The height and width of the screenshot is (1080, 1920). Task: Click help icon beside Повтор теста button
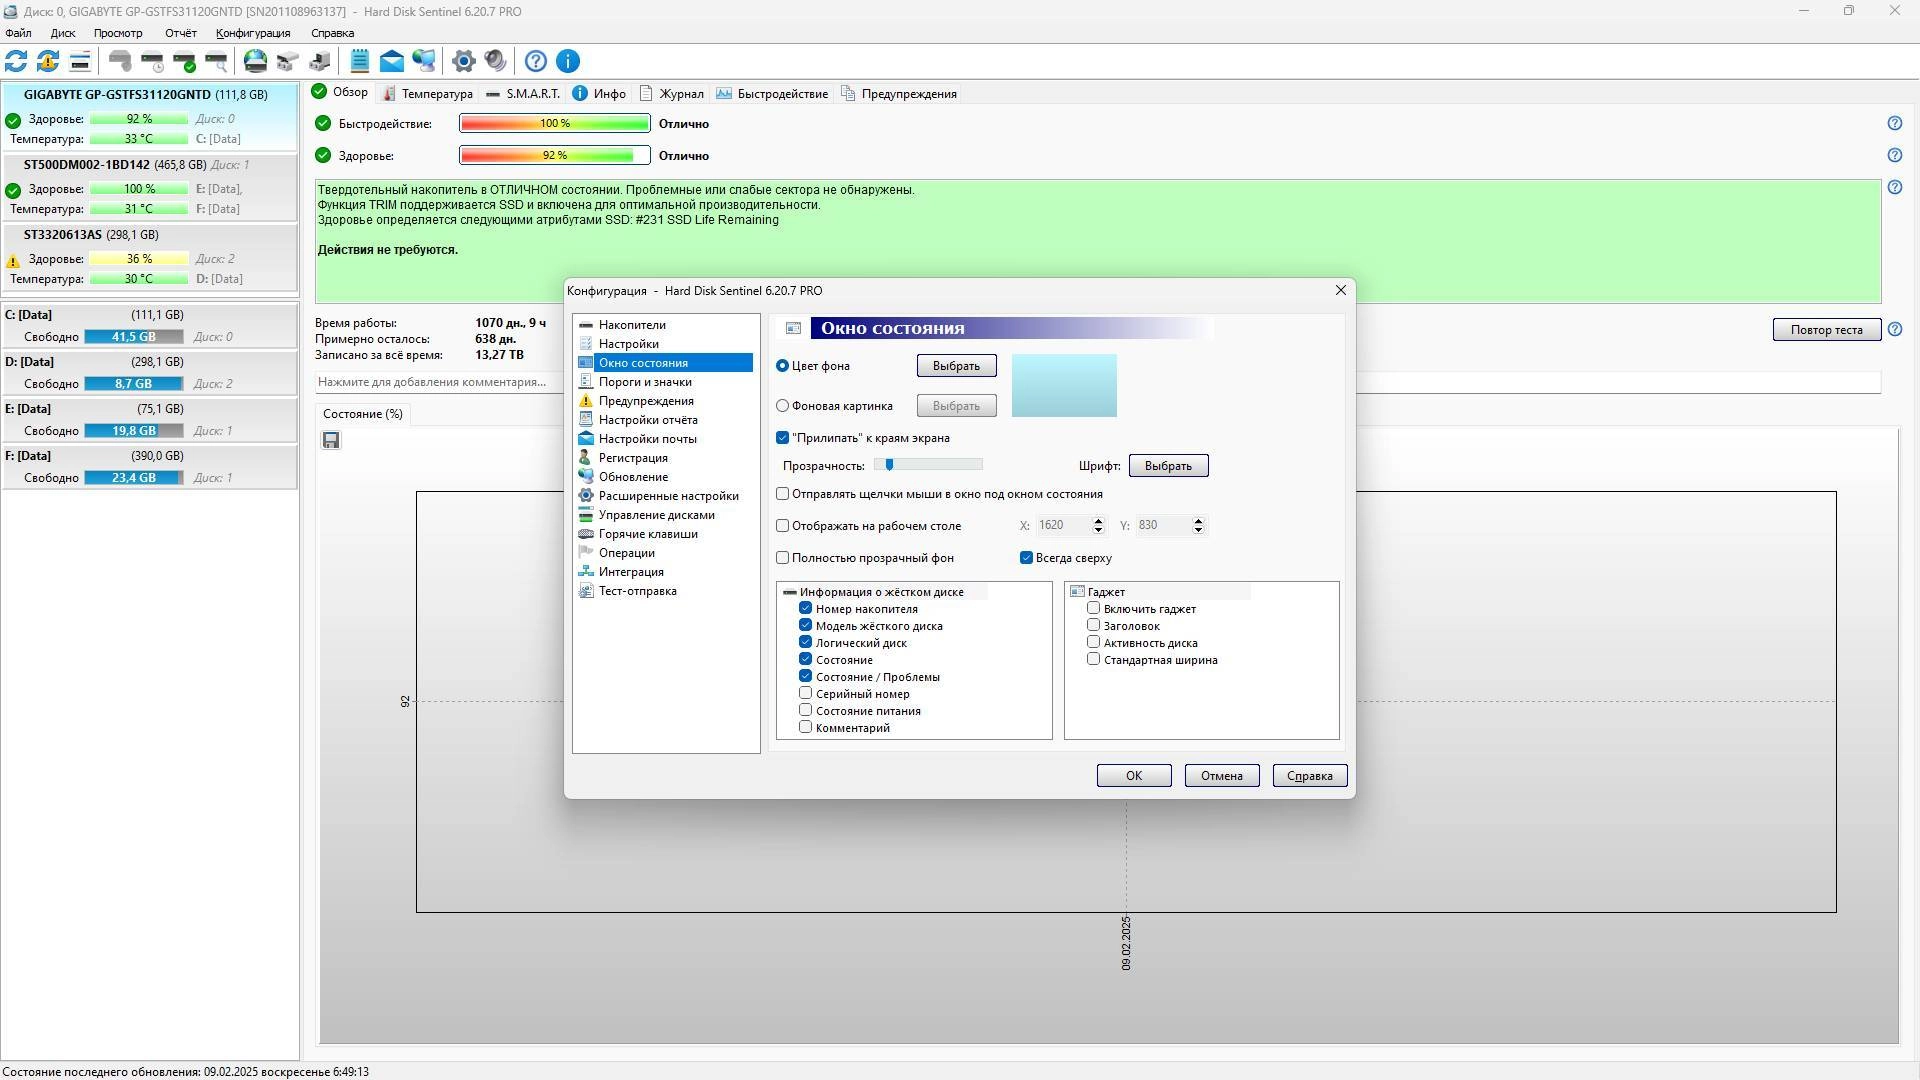[1894, 329]
